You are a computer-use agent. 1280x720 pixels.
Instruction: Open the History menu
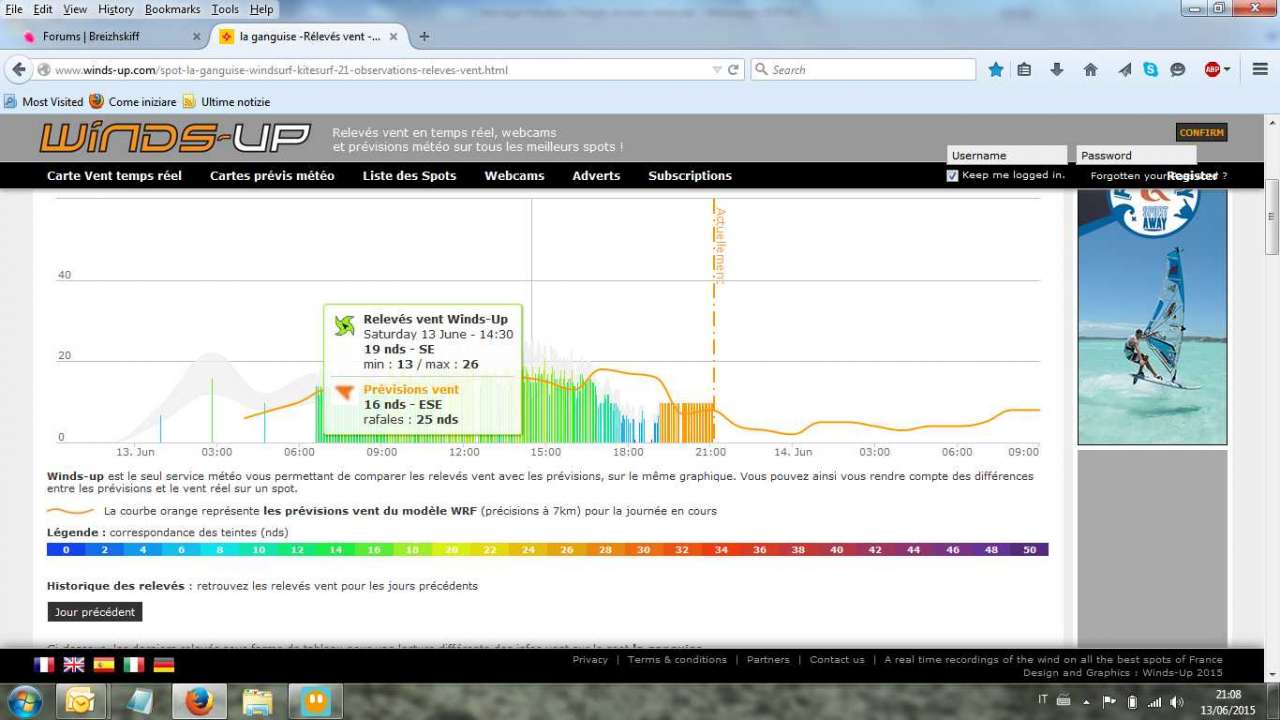[x=116, y=9]
